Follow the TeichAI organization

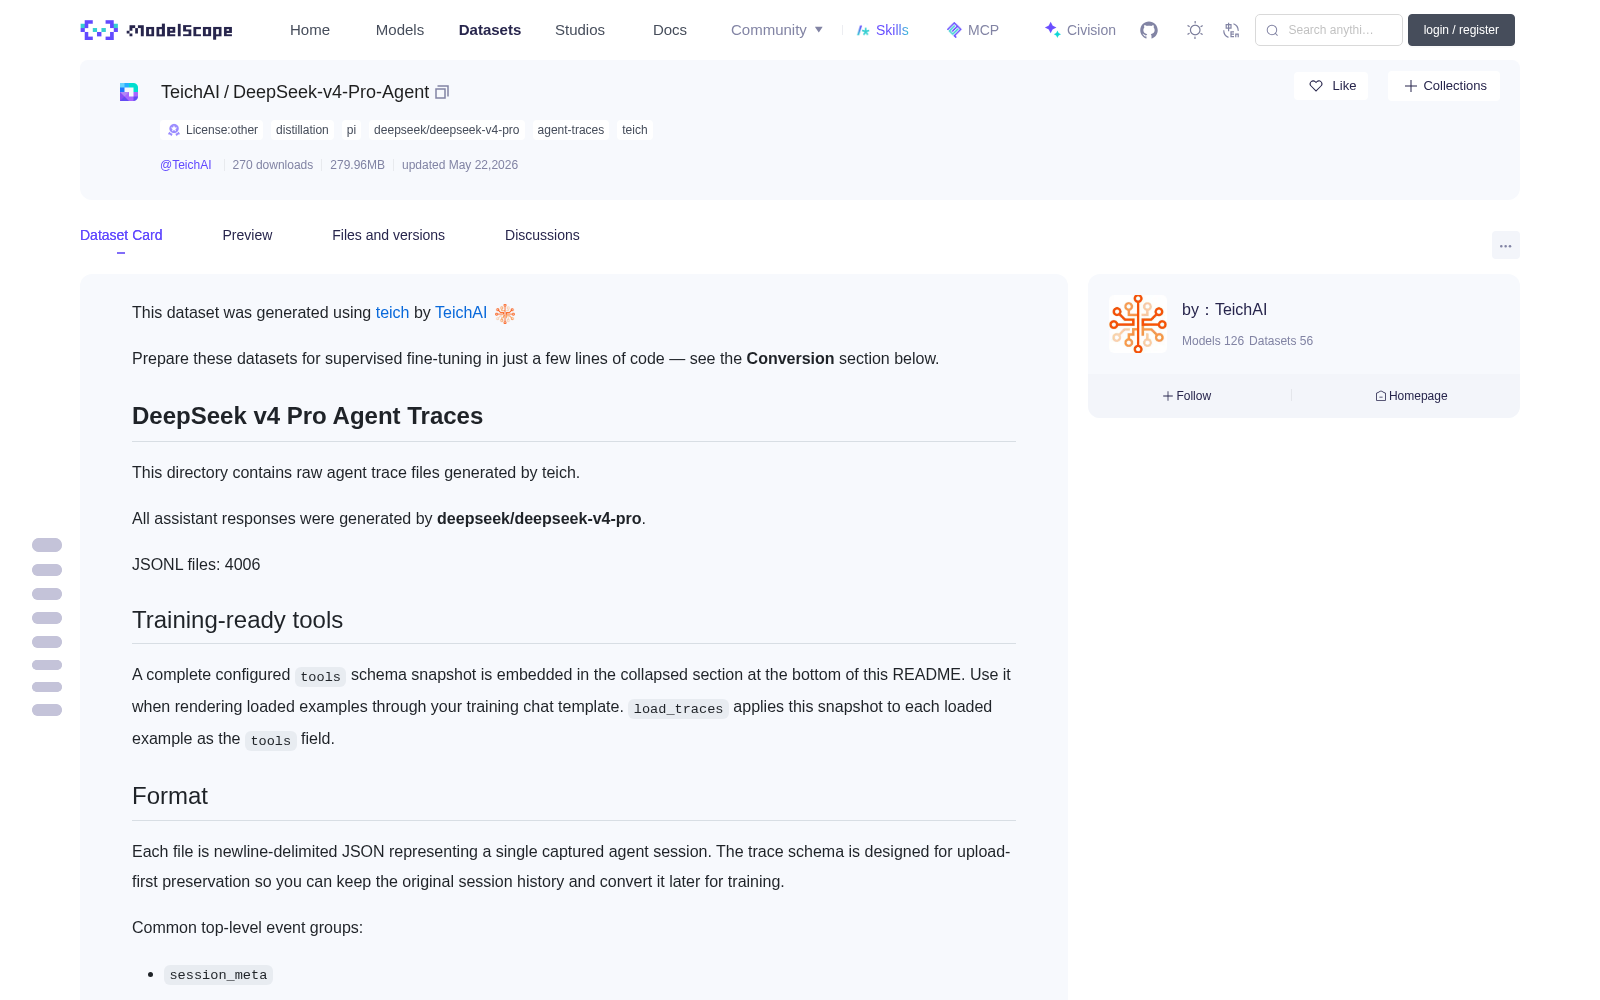tap(1187, 396)
